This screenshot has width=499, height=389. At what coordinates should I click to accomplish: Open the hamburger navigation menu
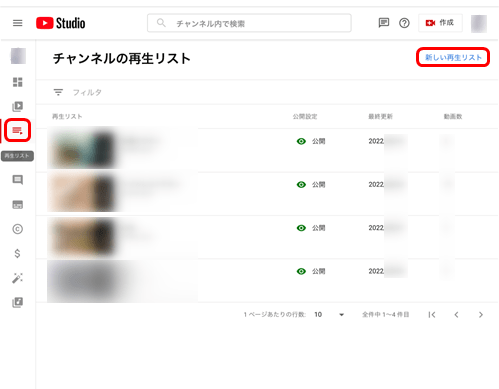[18, 23]
